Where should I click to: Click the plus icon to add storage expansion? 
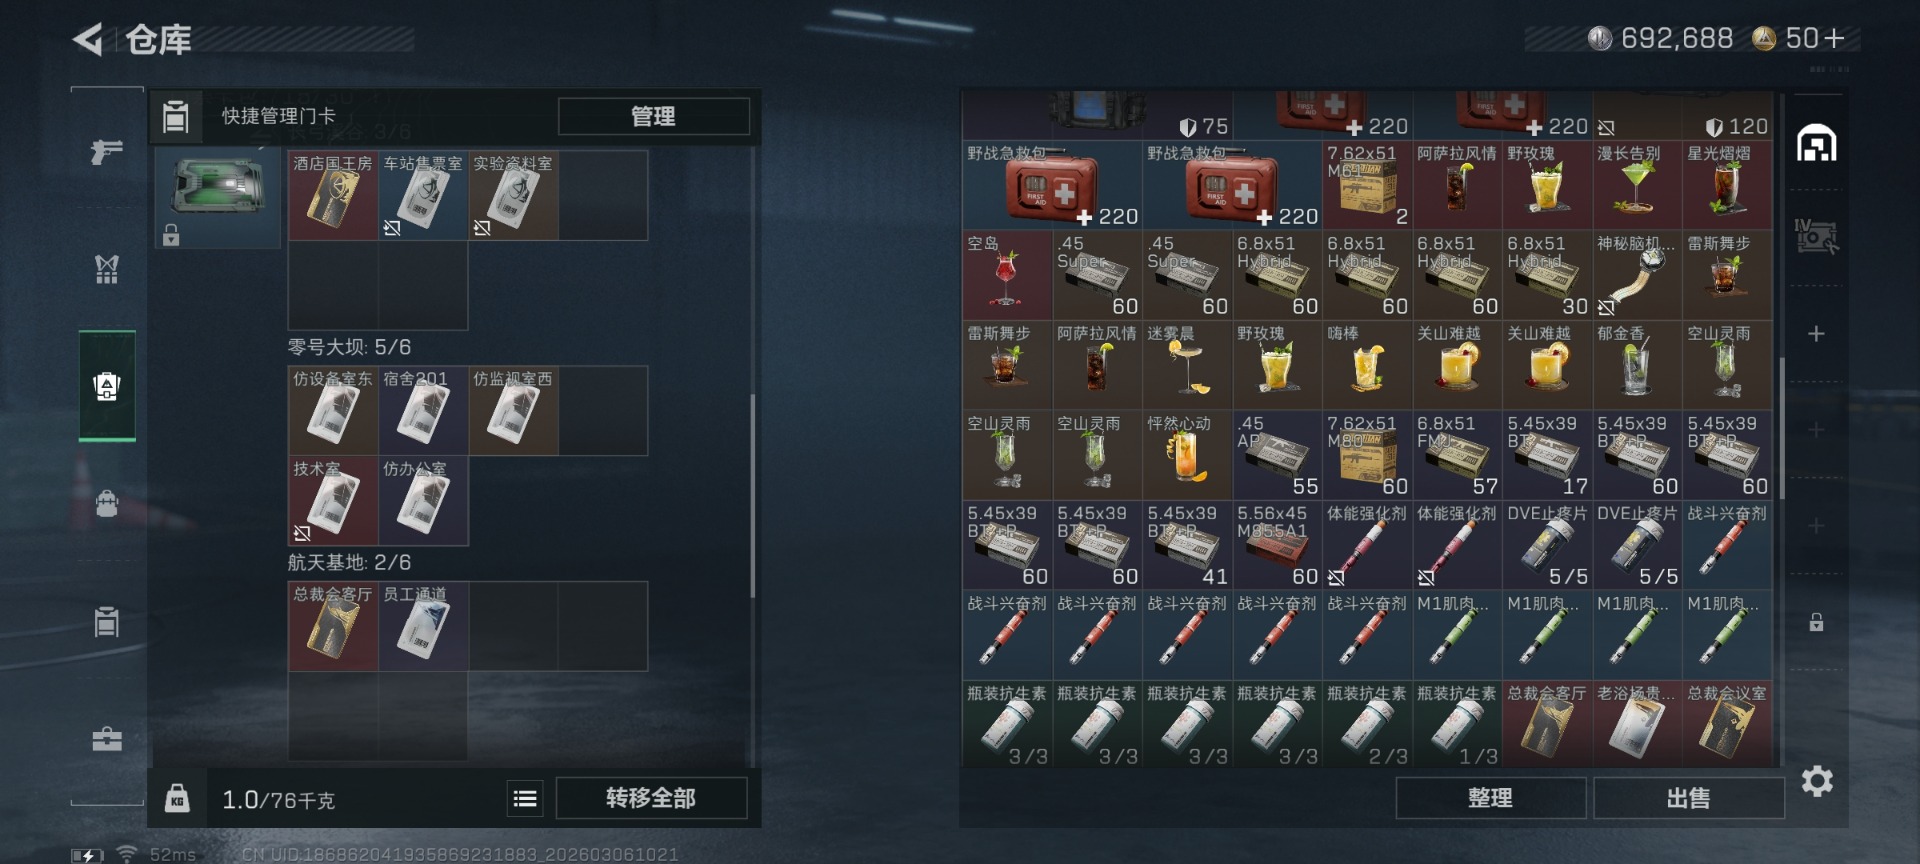1816,333
